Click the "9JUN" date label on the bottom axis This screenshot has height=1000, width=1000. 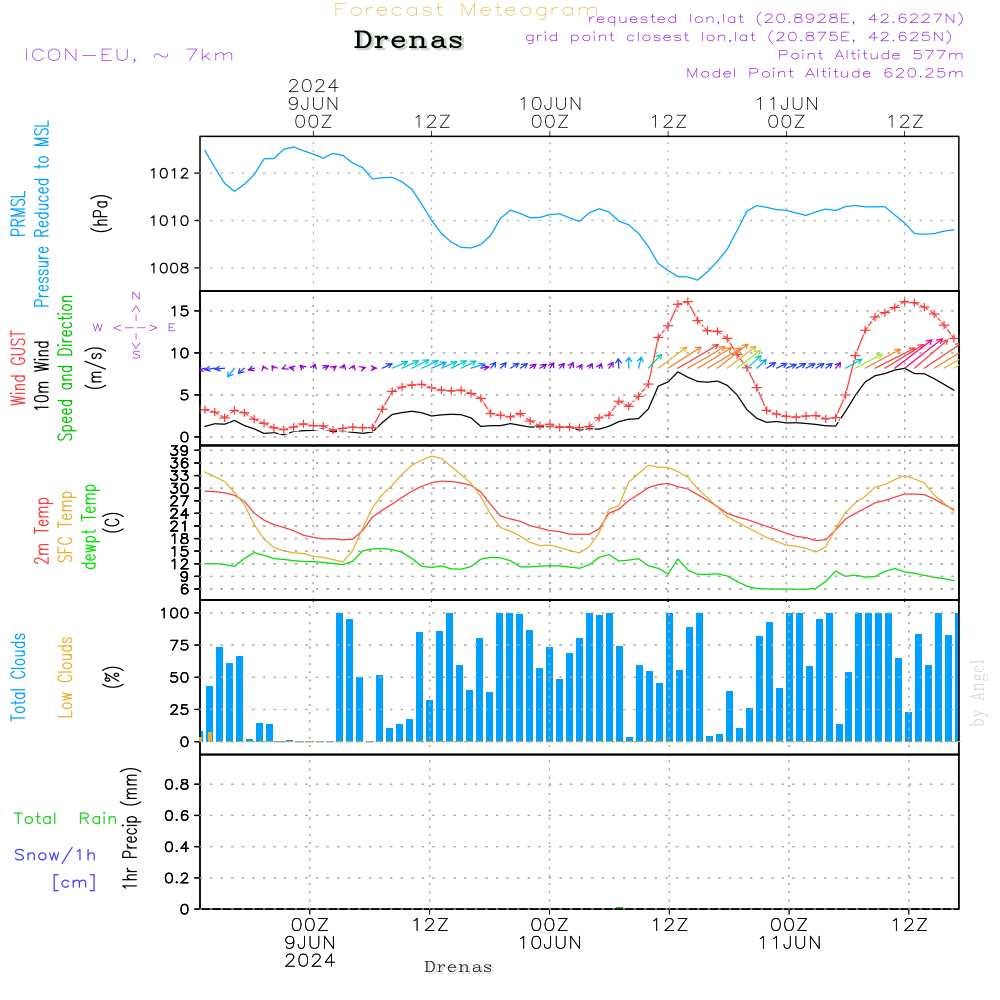[x=310, y=943]
